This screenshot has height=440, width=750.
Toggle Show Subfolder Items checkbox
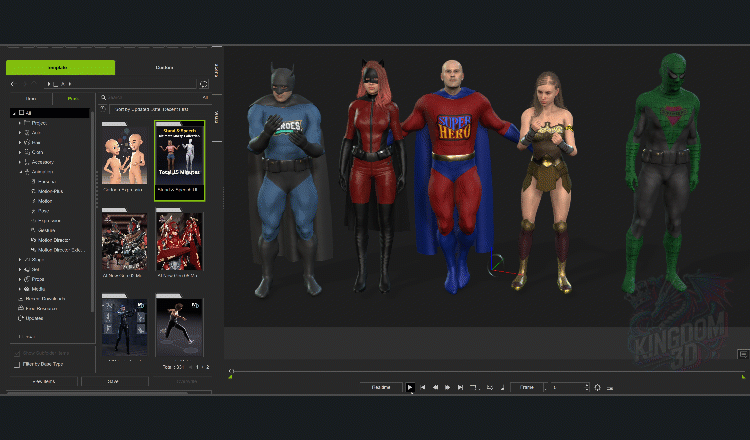[x=15, y=353]
